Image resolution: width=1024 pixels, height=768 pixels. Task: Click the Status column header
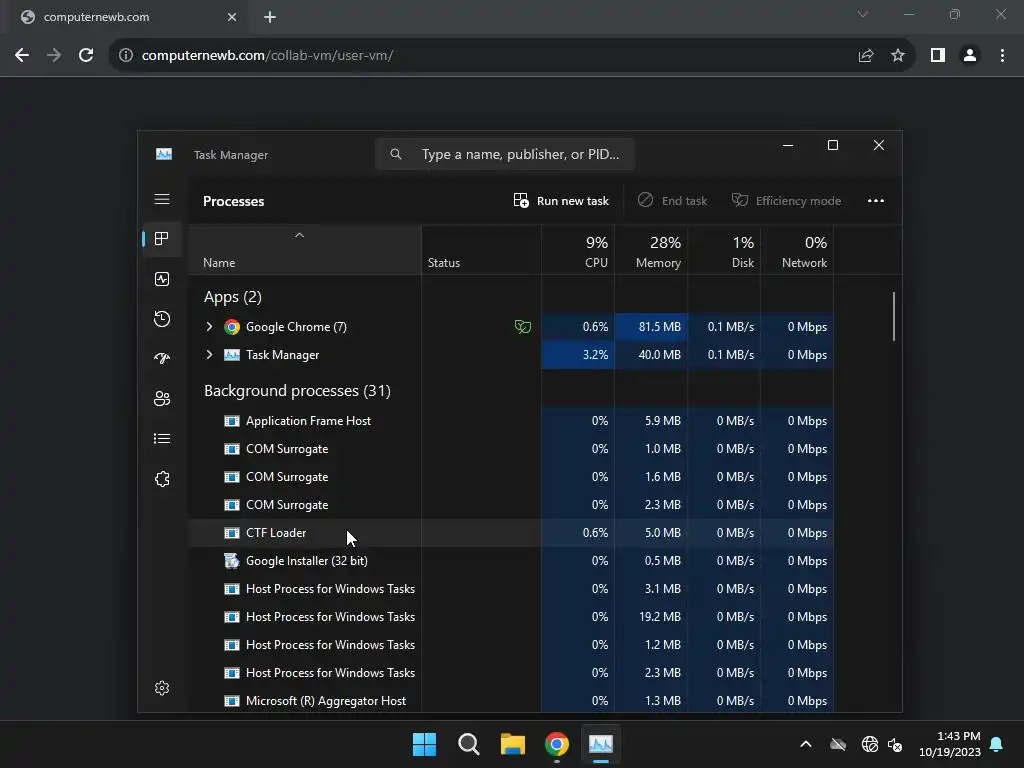coord(481,251)
